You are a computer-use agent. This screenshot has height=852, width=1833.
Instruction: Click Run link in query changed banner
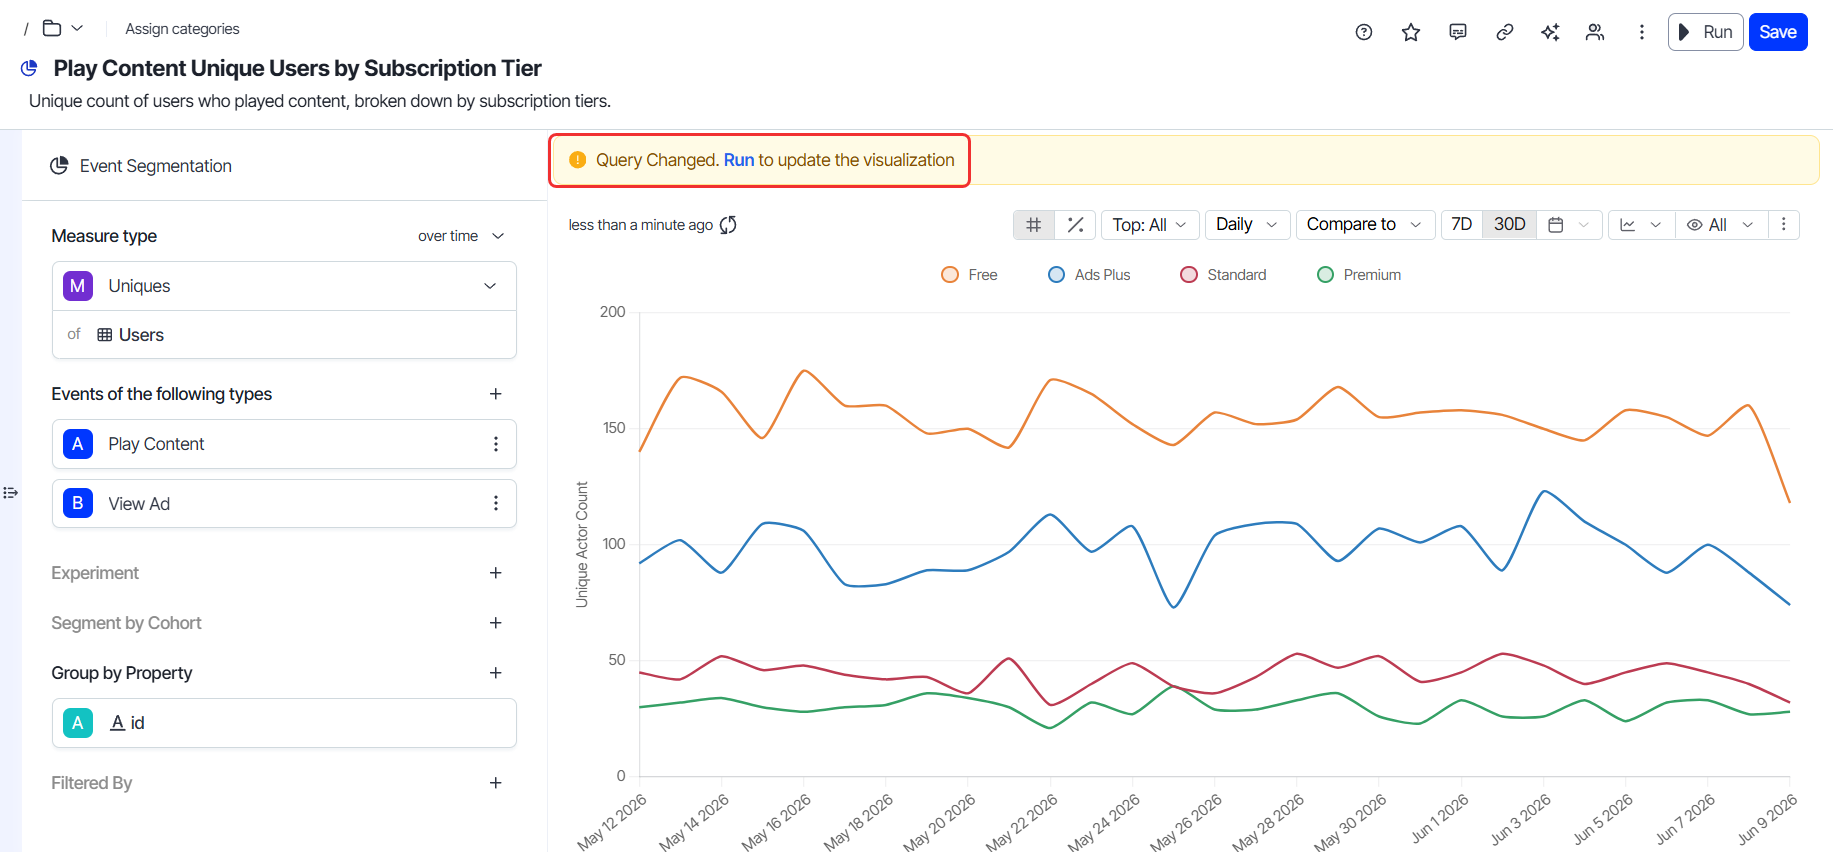click(x=739, y=160)
